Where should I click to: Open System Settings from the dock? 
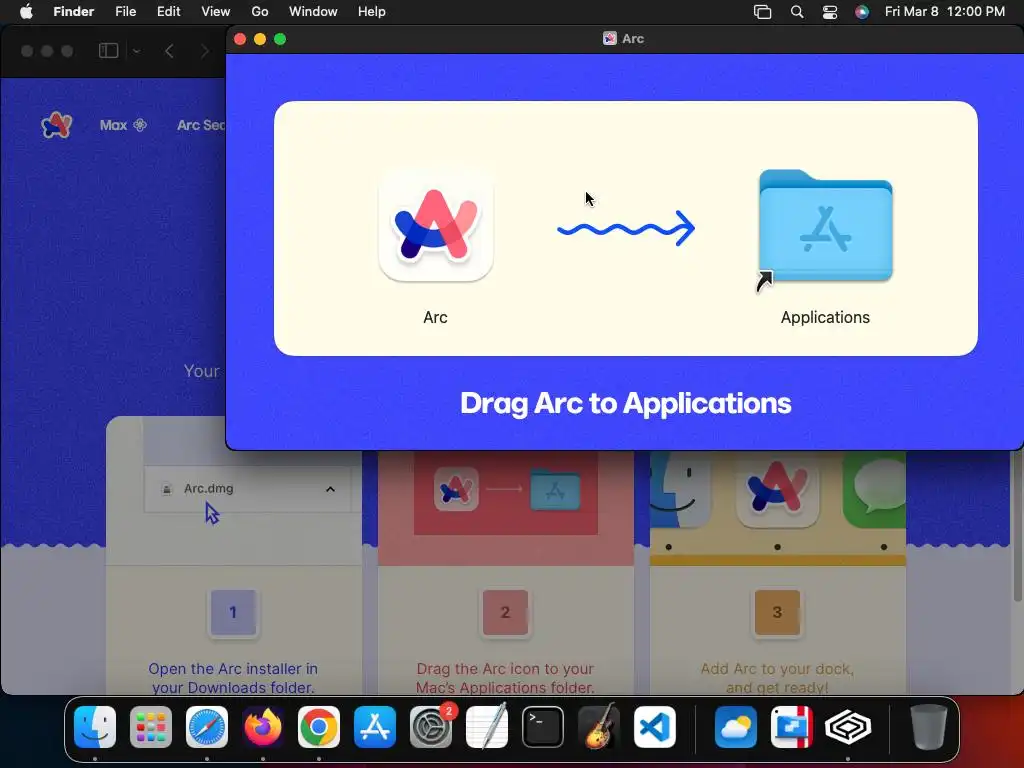(x=431, y=727)
